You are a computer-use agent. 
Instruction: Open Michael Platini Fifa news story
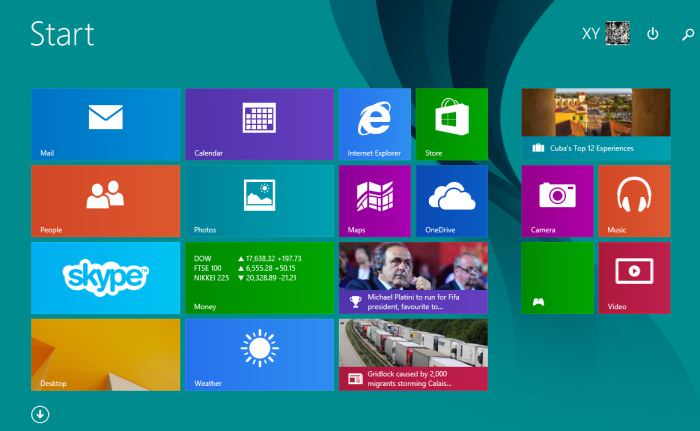pos(413,277)
